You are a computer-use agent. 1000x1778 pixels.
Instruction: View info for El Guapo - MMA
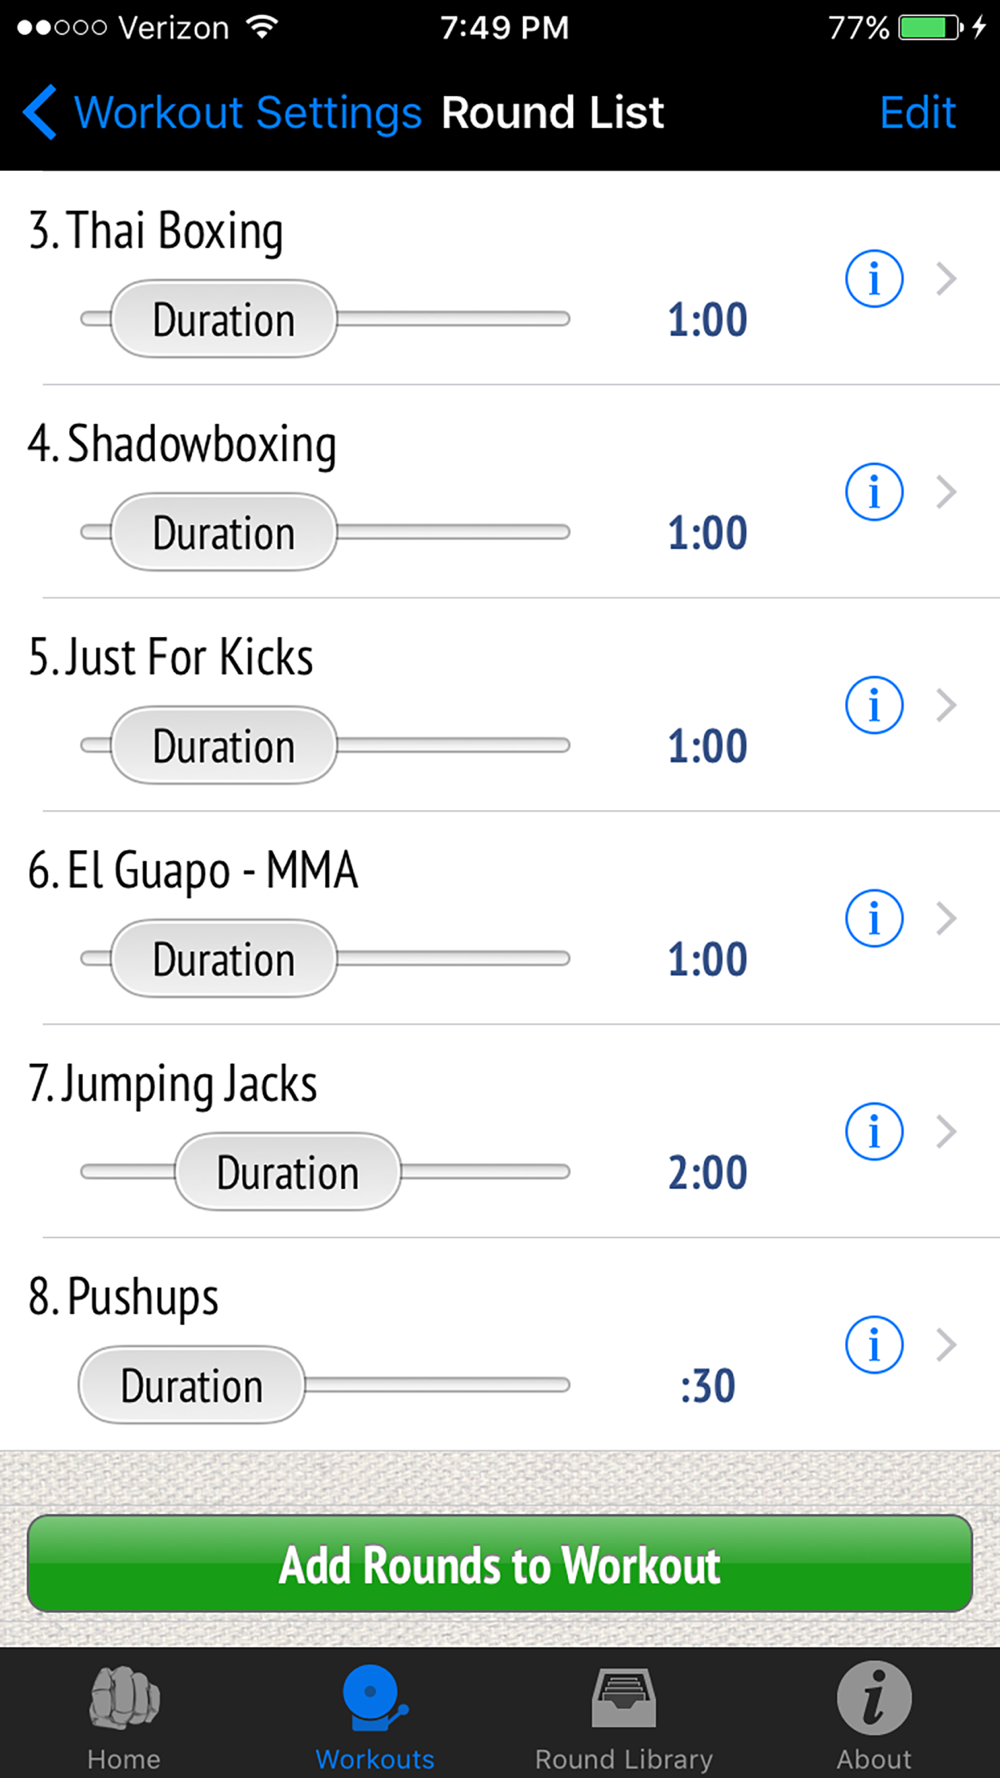tap(874, 918)
